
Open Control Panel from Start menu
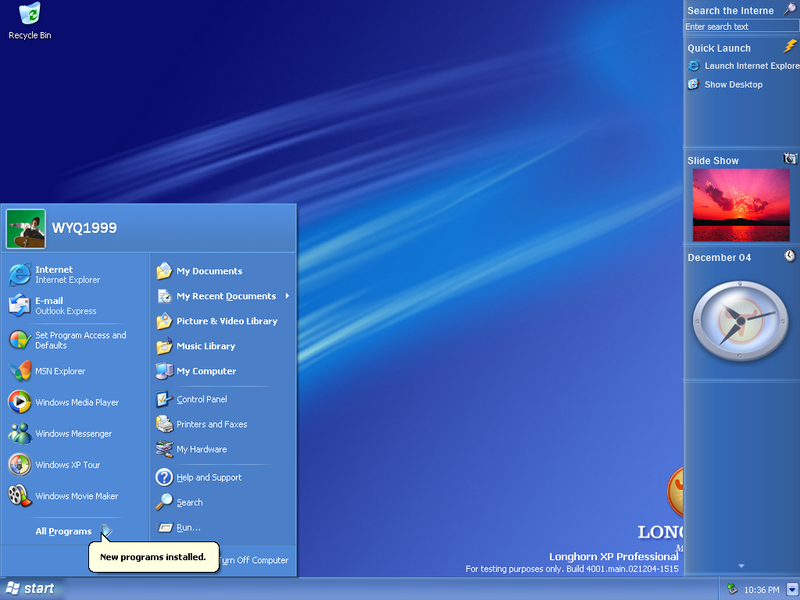201,399
